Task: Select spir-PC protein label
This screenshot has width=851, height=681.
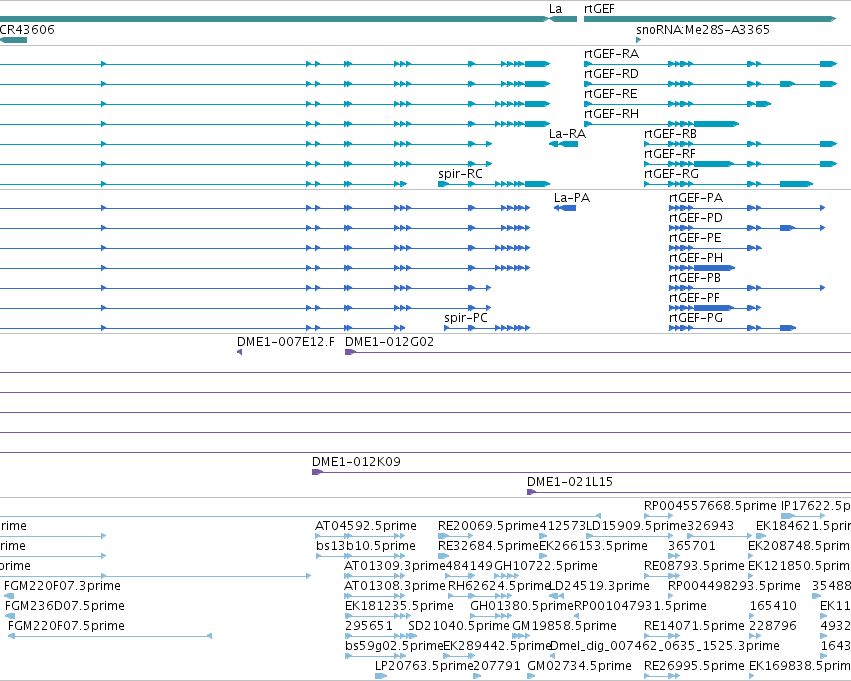Action: (x=466, y=319)
